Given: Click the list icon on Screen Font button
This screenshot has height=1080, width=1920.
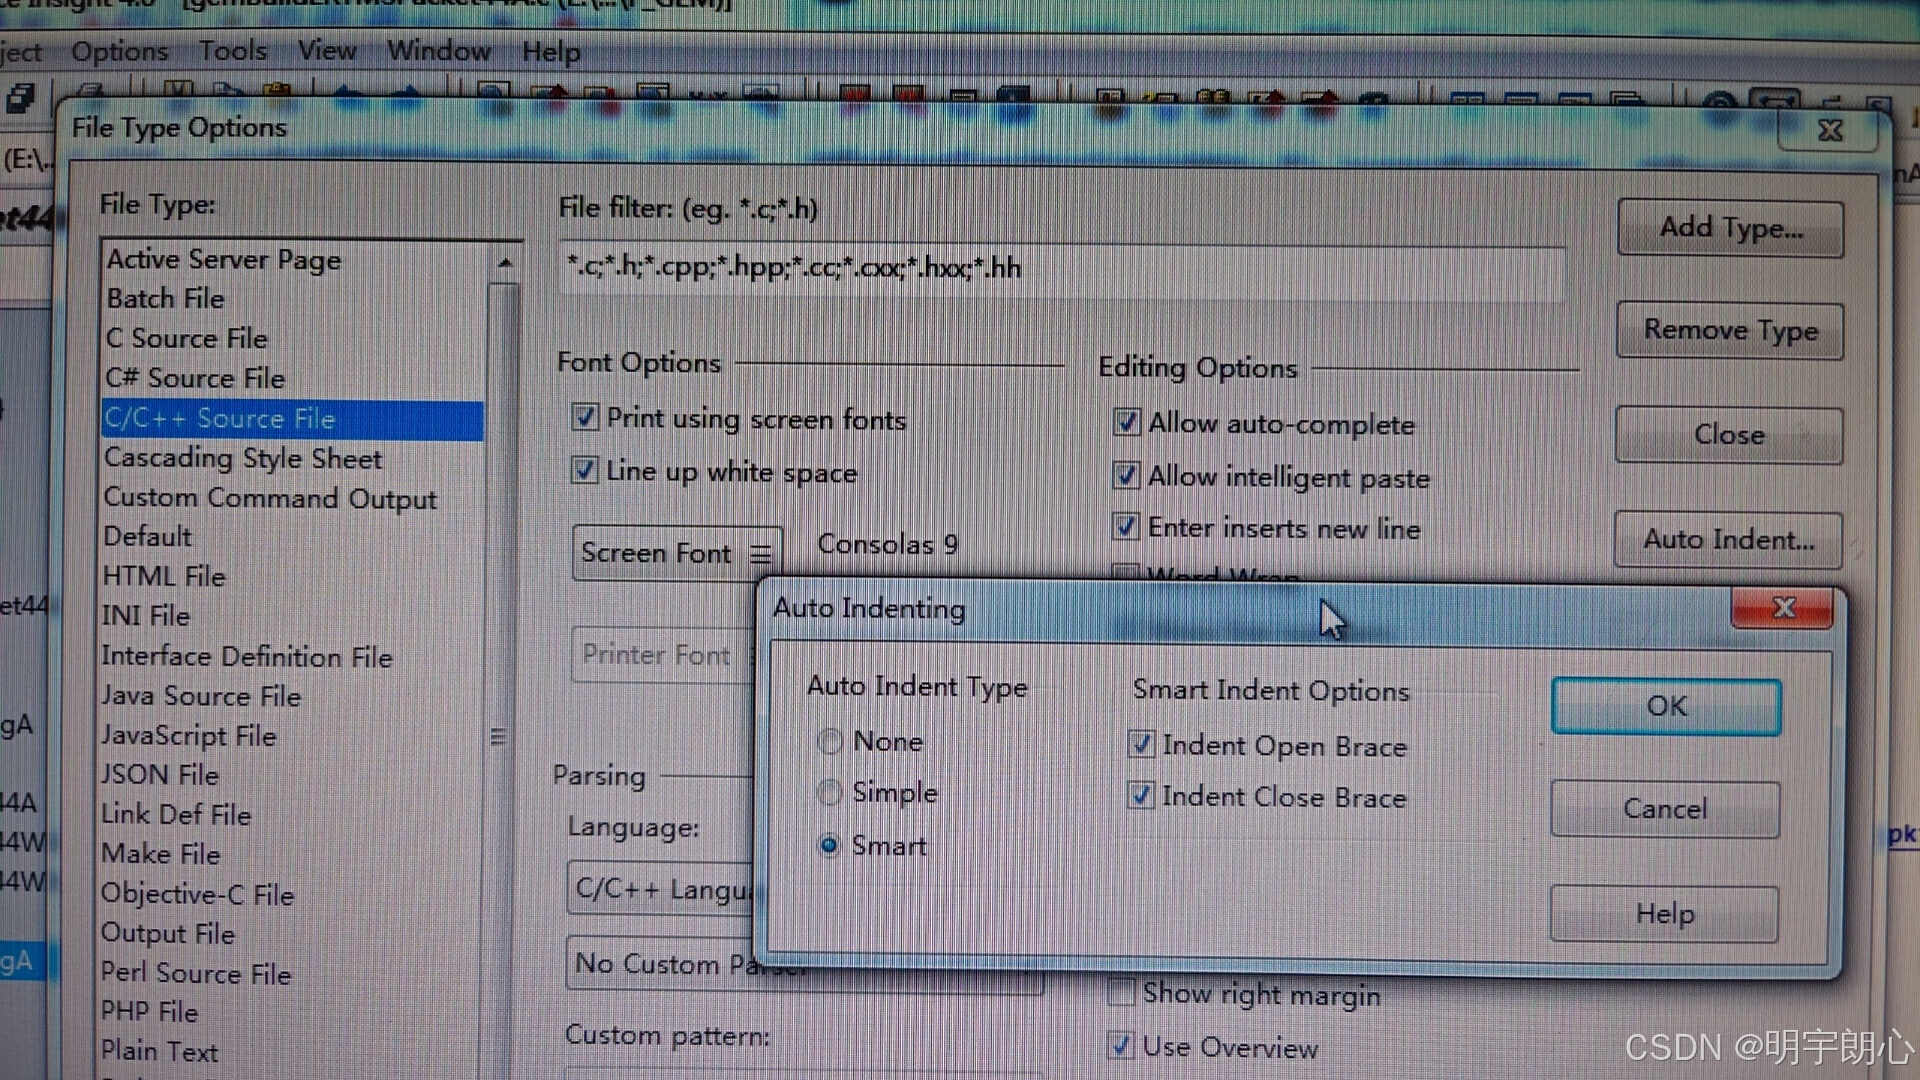Looking at the screenshot, I should tap(761, 554).
